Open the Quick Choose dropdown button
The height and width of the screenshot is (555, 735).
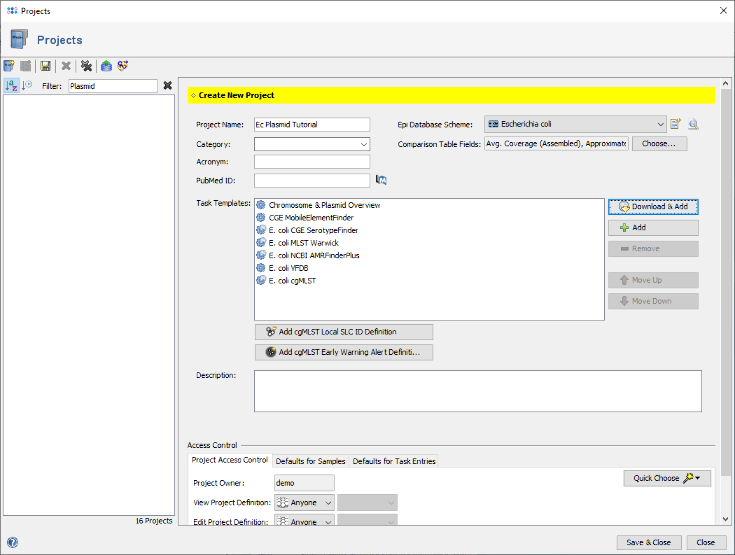pyautogui.click(x=665, y=478)
